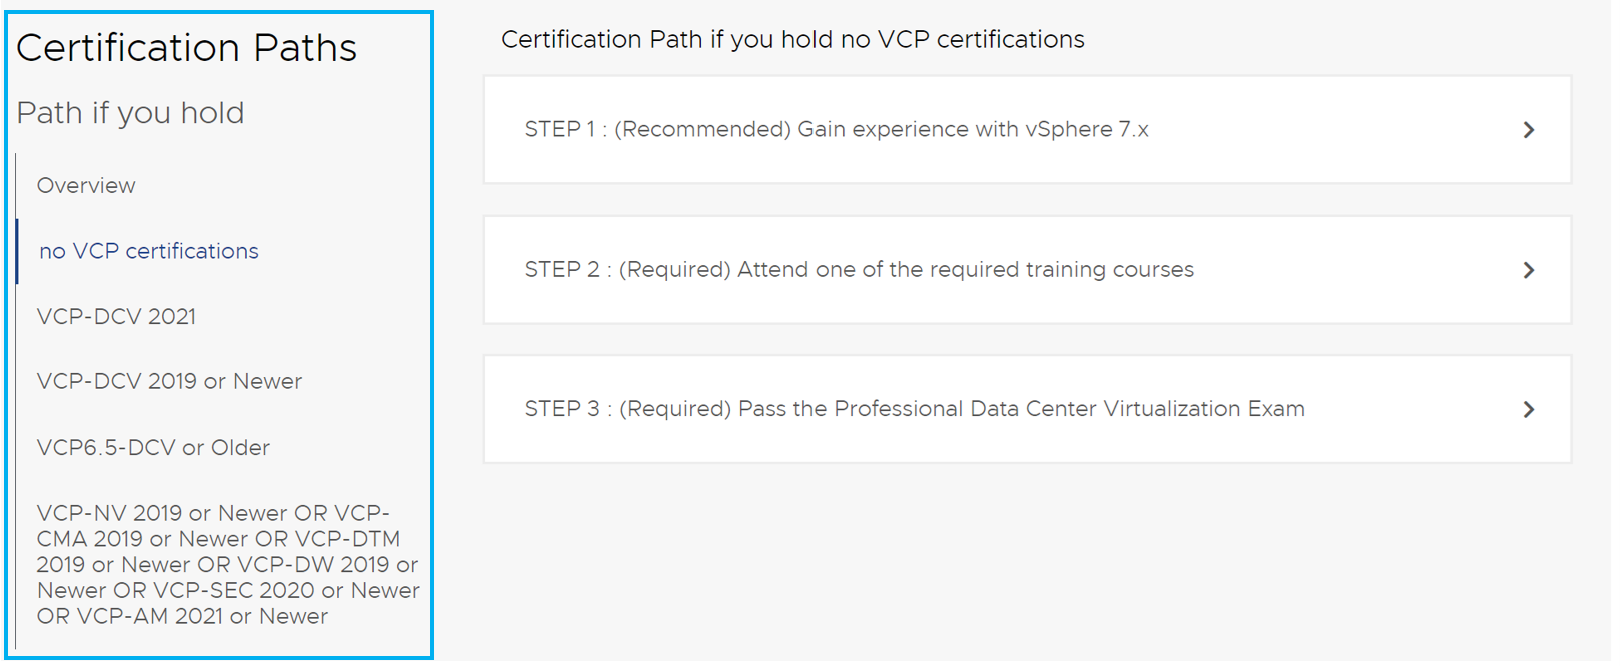Click the chevron arrow on STEP 3
The height and width of the screenshot is (666, 1620).
[x=1528, y=409]
